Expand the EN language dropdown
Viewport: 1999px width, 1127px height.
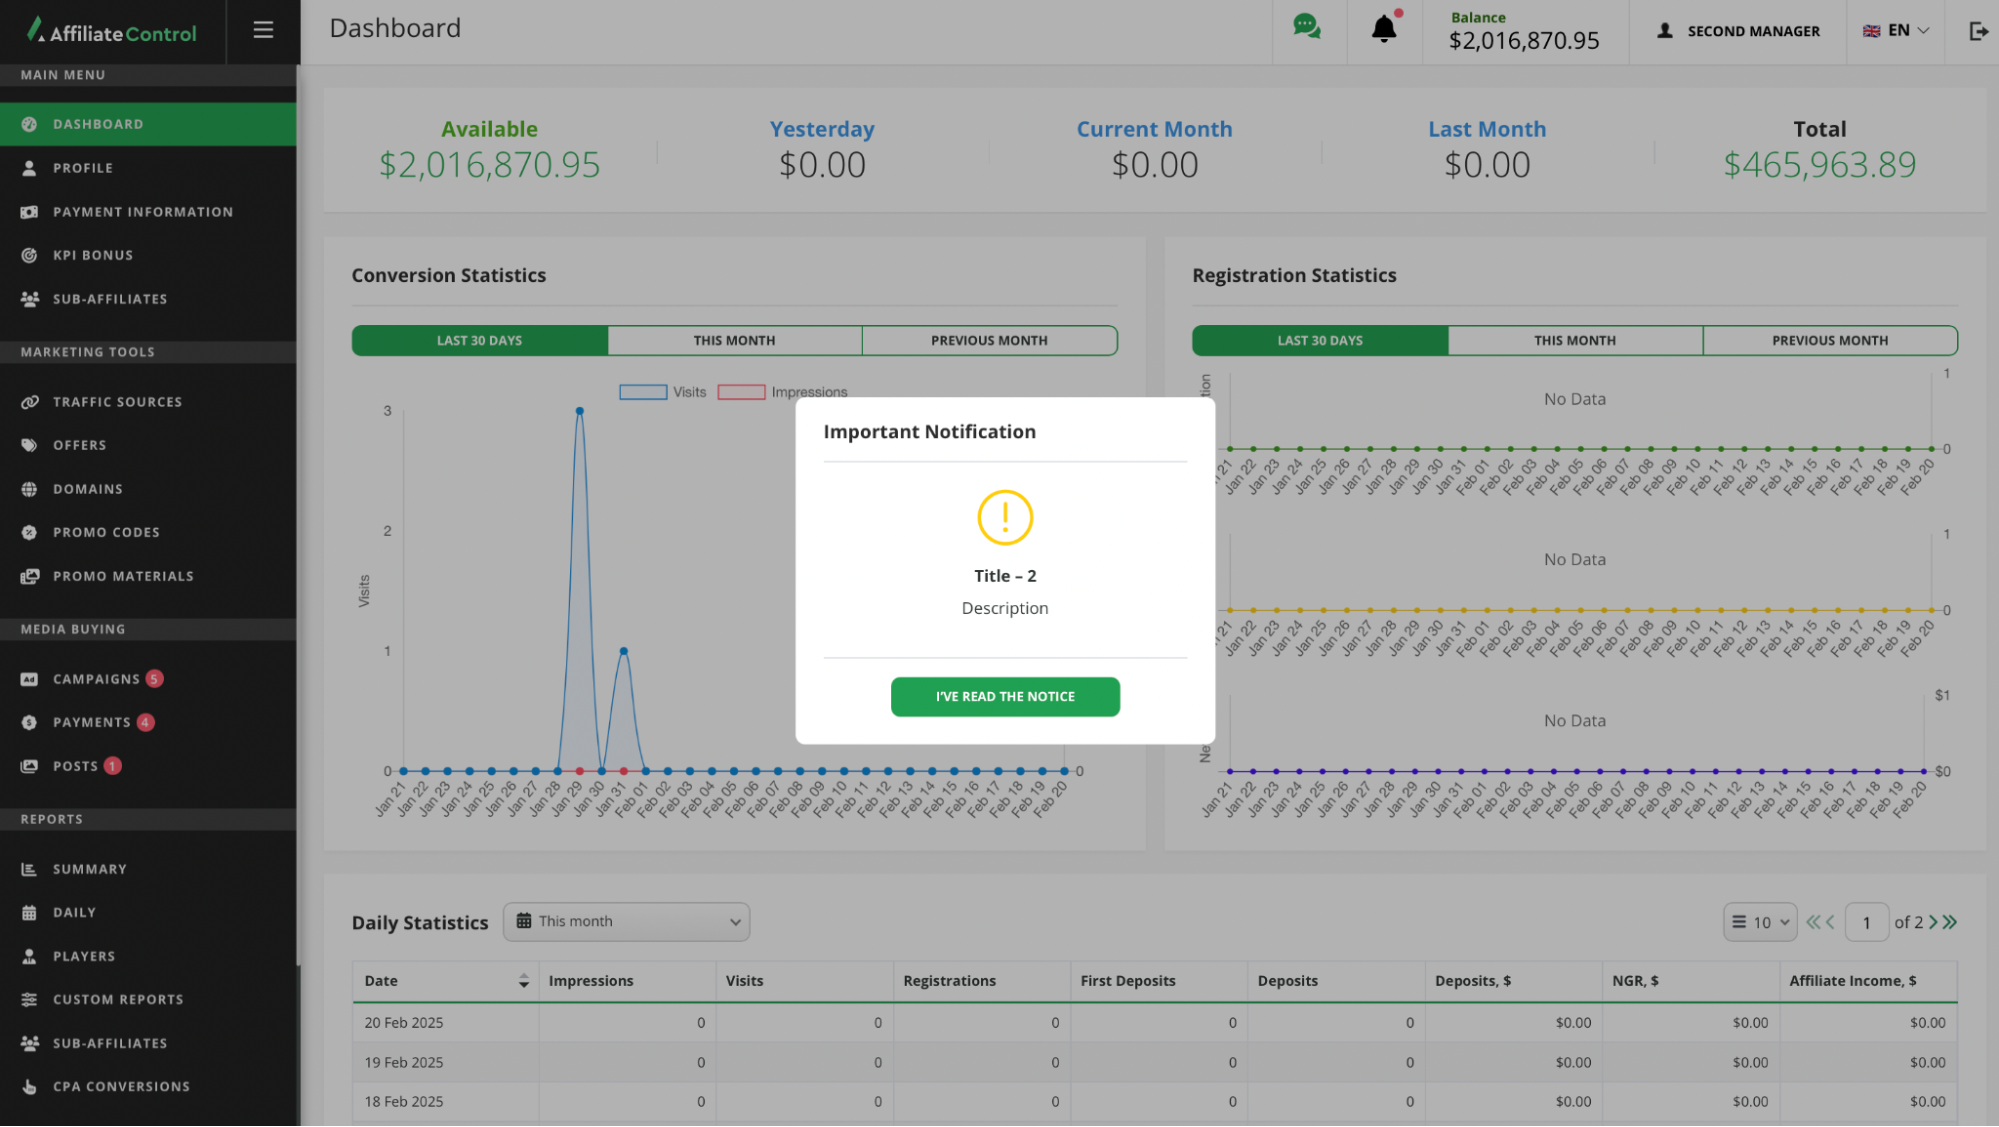[x=1896, y=31]
